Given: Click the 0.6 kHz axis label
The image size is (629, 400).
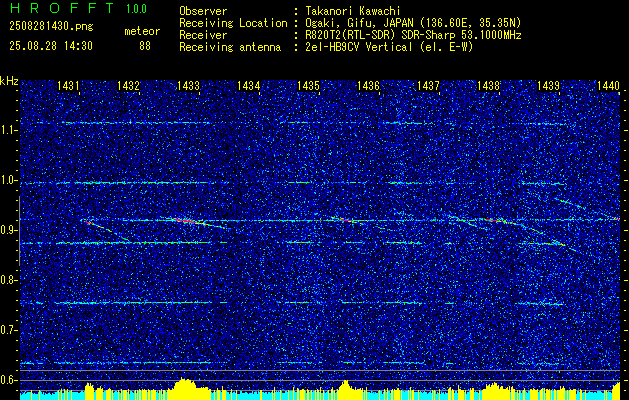Looking at the screenshot, I should coord(8,380).
